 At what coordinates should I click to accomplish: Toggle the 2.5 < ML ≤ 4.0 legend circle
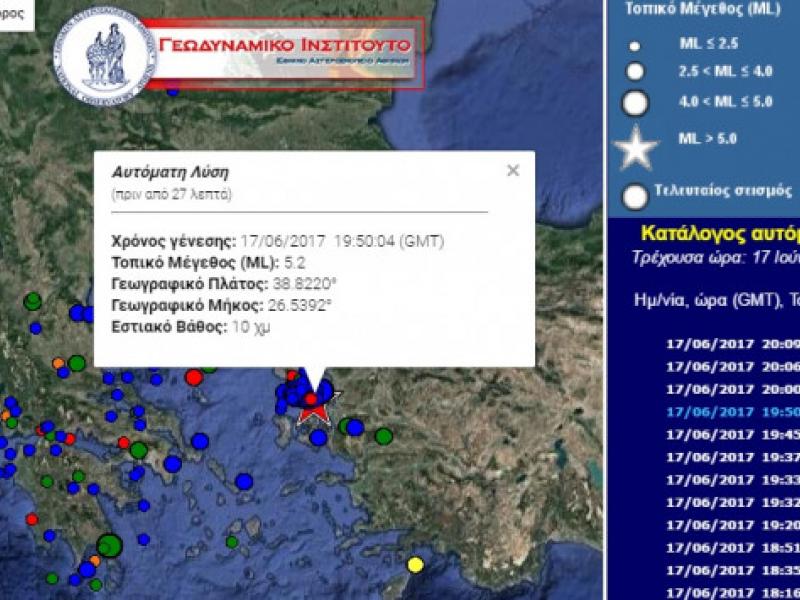coord(633,70)
